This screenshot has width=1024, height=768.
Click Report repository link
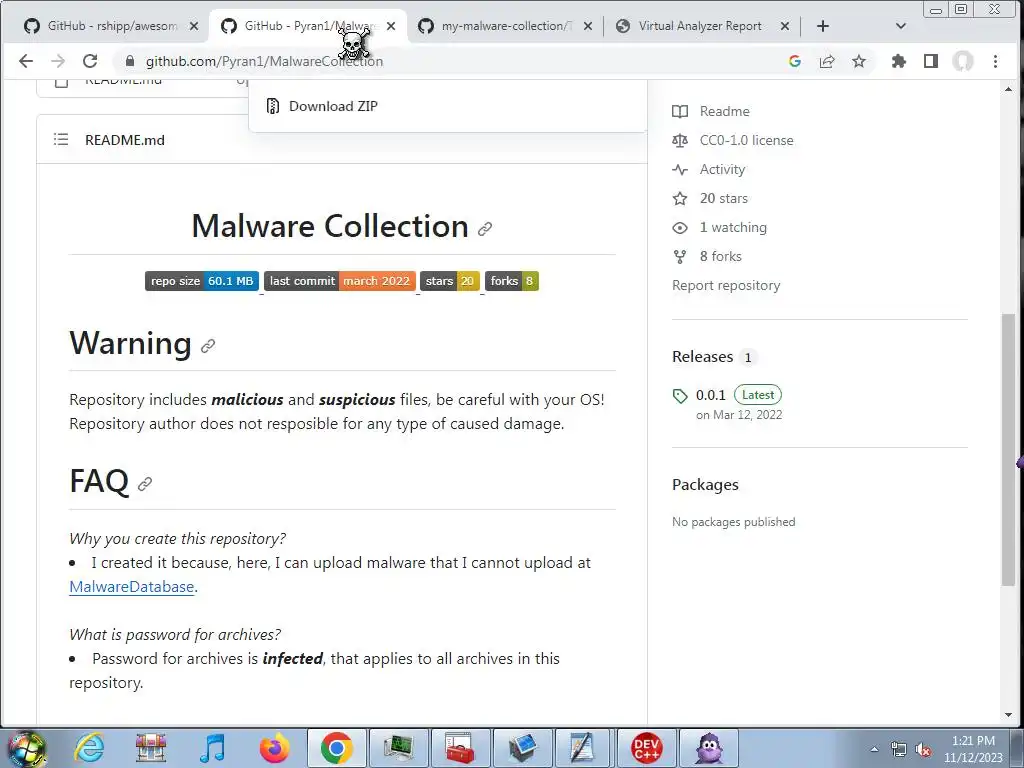726,285
